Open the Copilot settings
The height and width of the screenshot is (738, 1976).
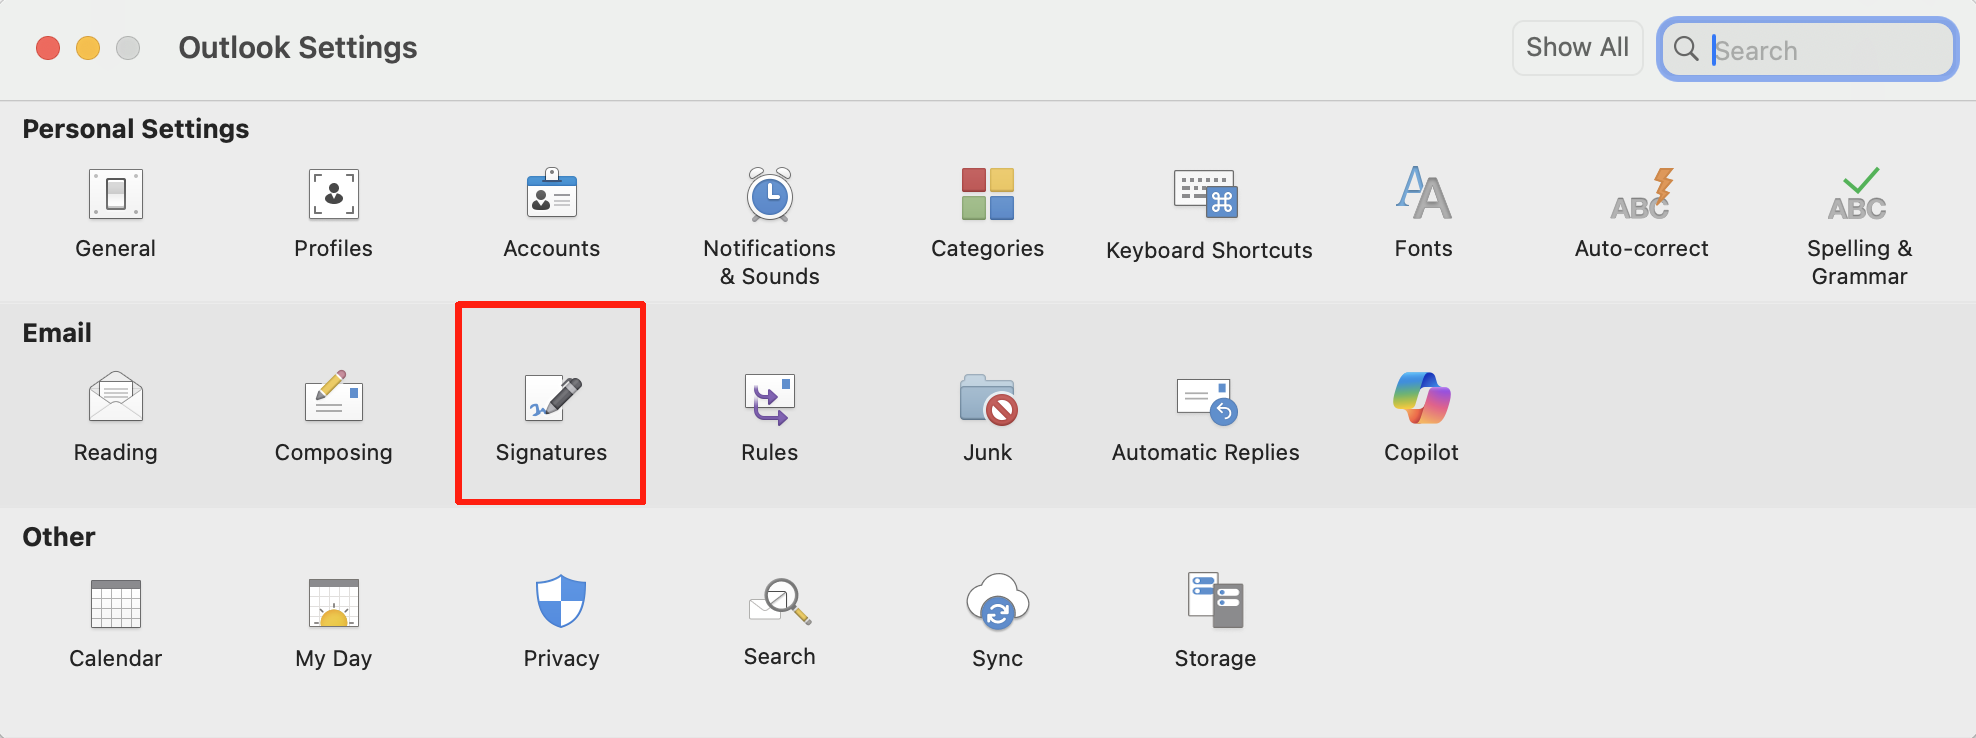click(x=1421, y=399)
